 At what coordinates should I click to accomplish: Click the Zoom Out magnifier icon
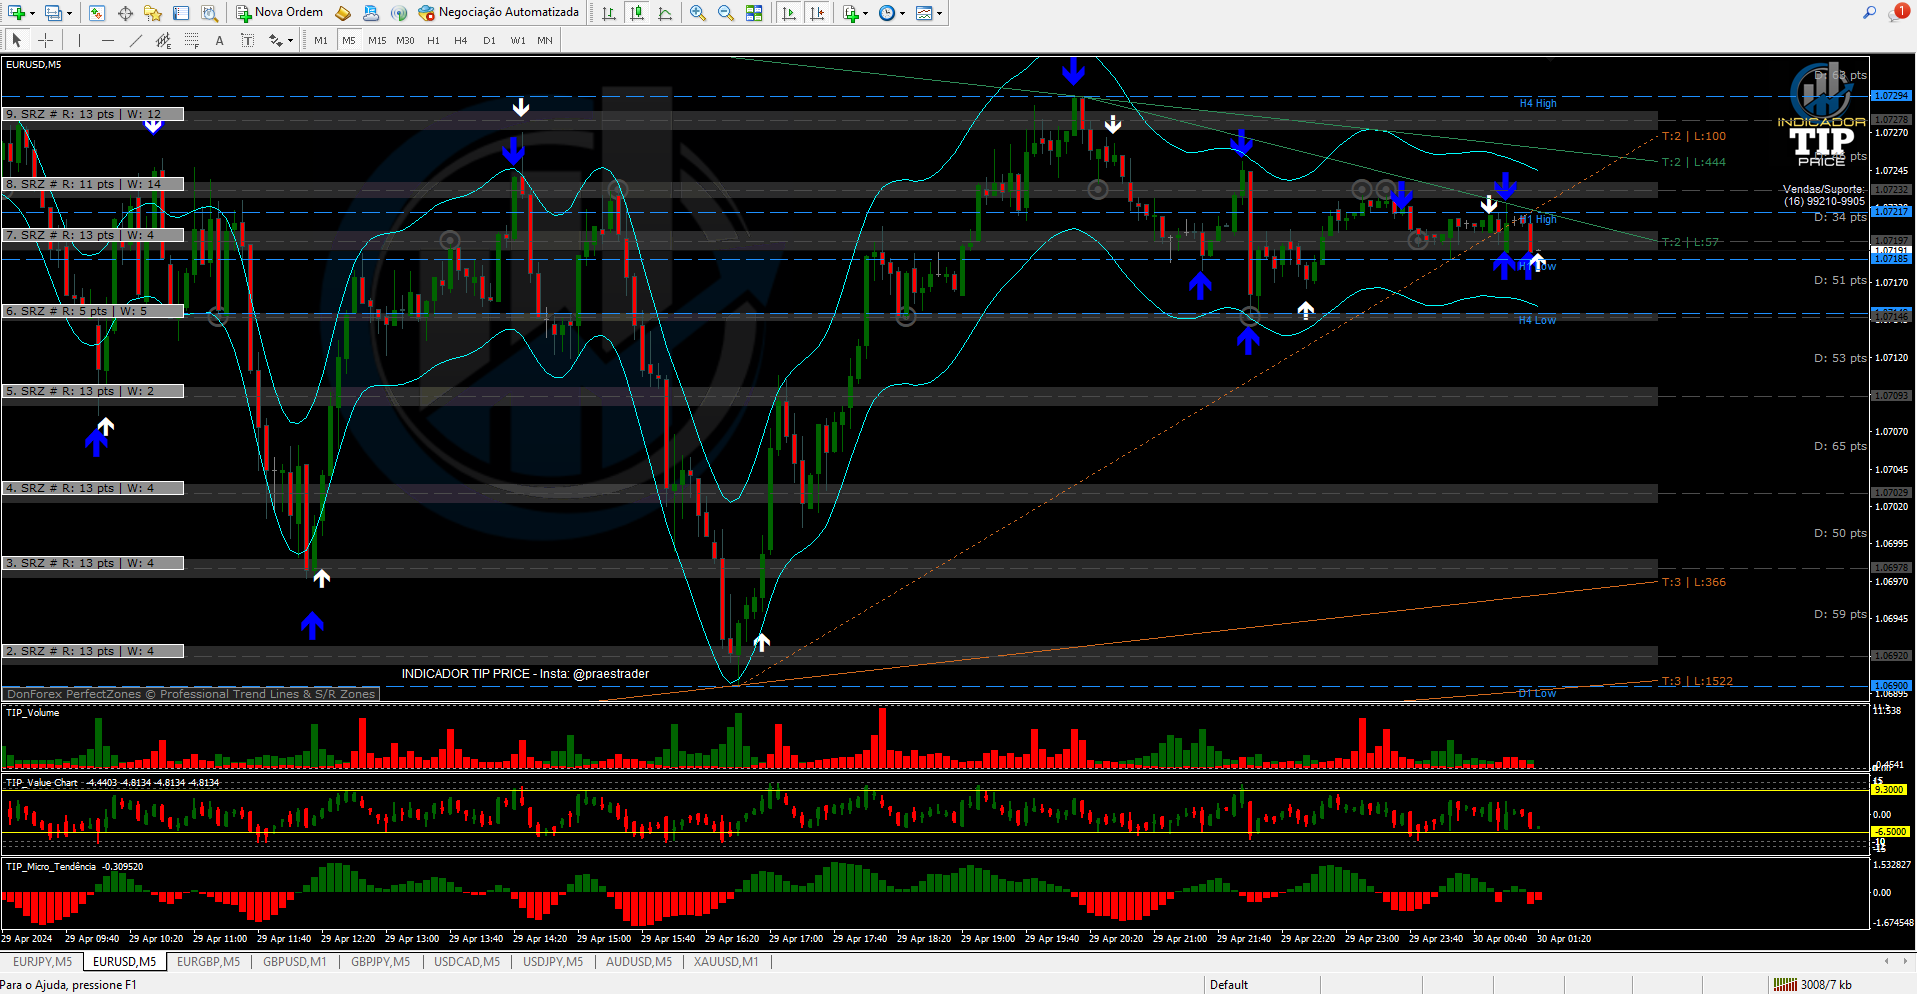pyautogui.click(x=726, y=13)
